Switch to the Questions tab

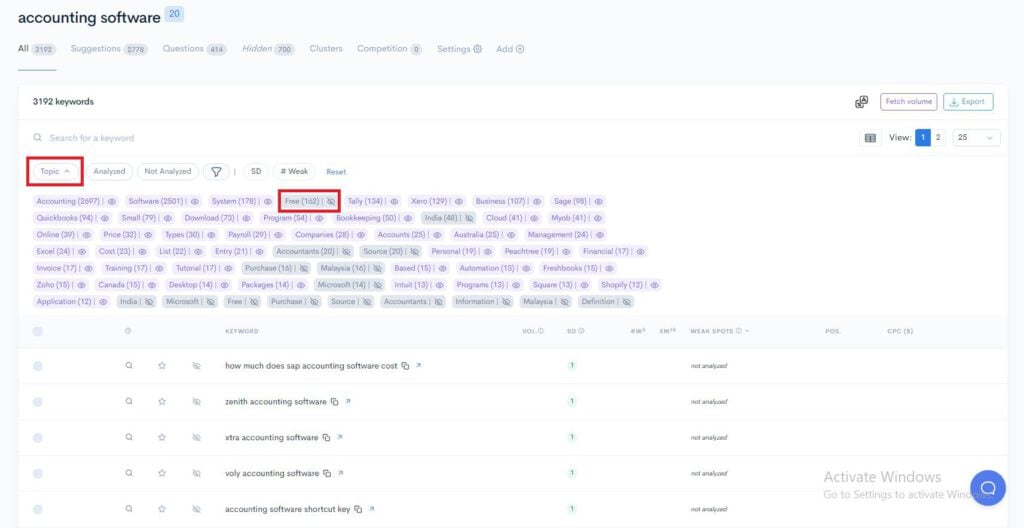195,49
